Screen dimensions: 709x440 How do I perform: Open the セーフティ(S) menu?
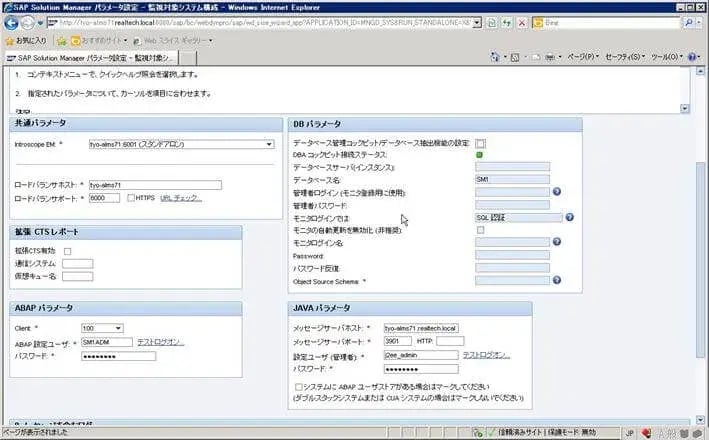click(x=624, y=57)
